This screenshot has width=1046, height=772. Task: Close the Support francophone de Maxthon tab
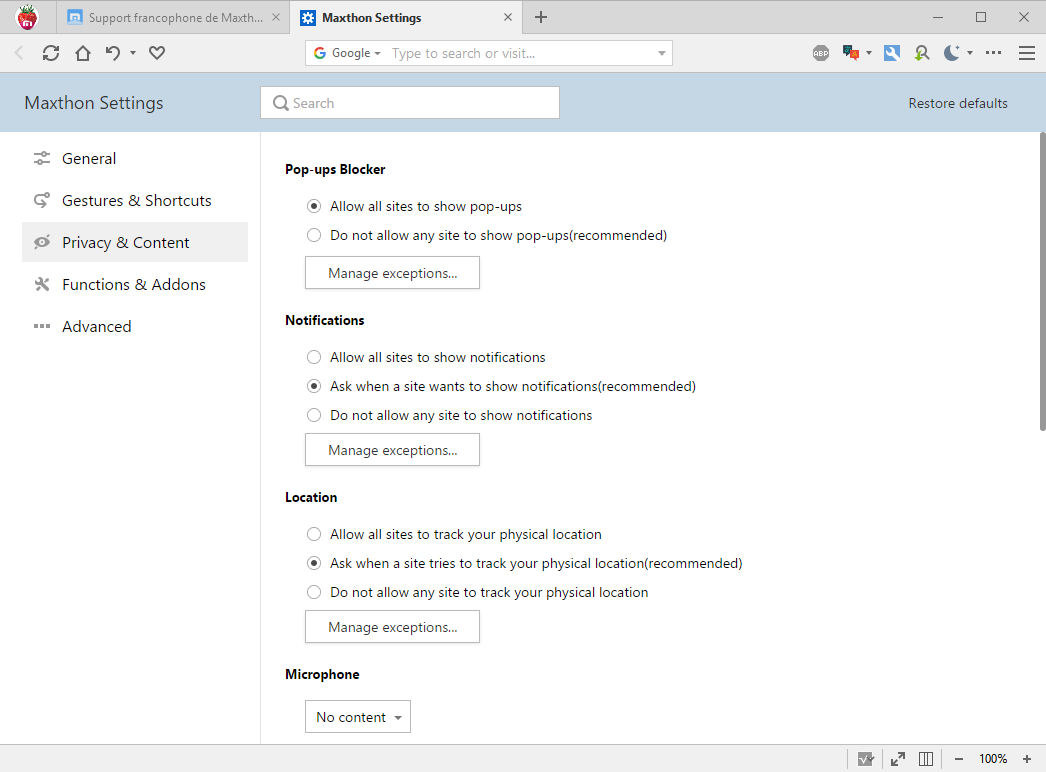pos(276,17)
